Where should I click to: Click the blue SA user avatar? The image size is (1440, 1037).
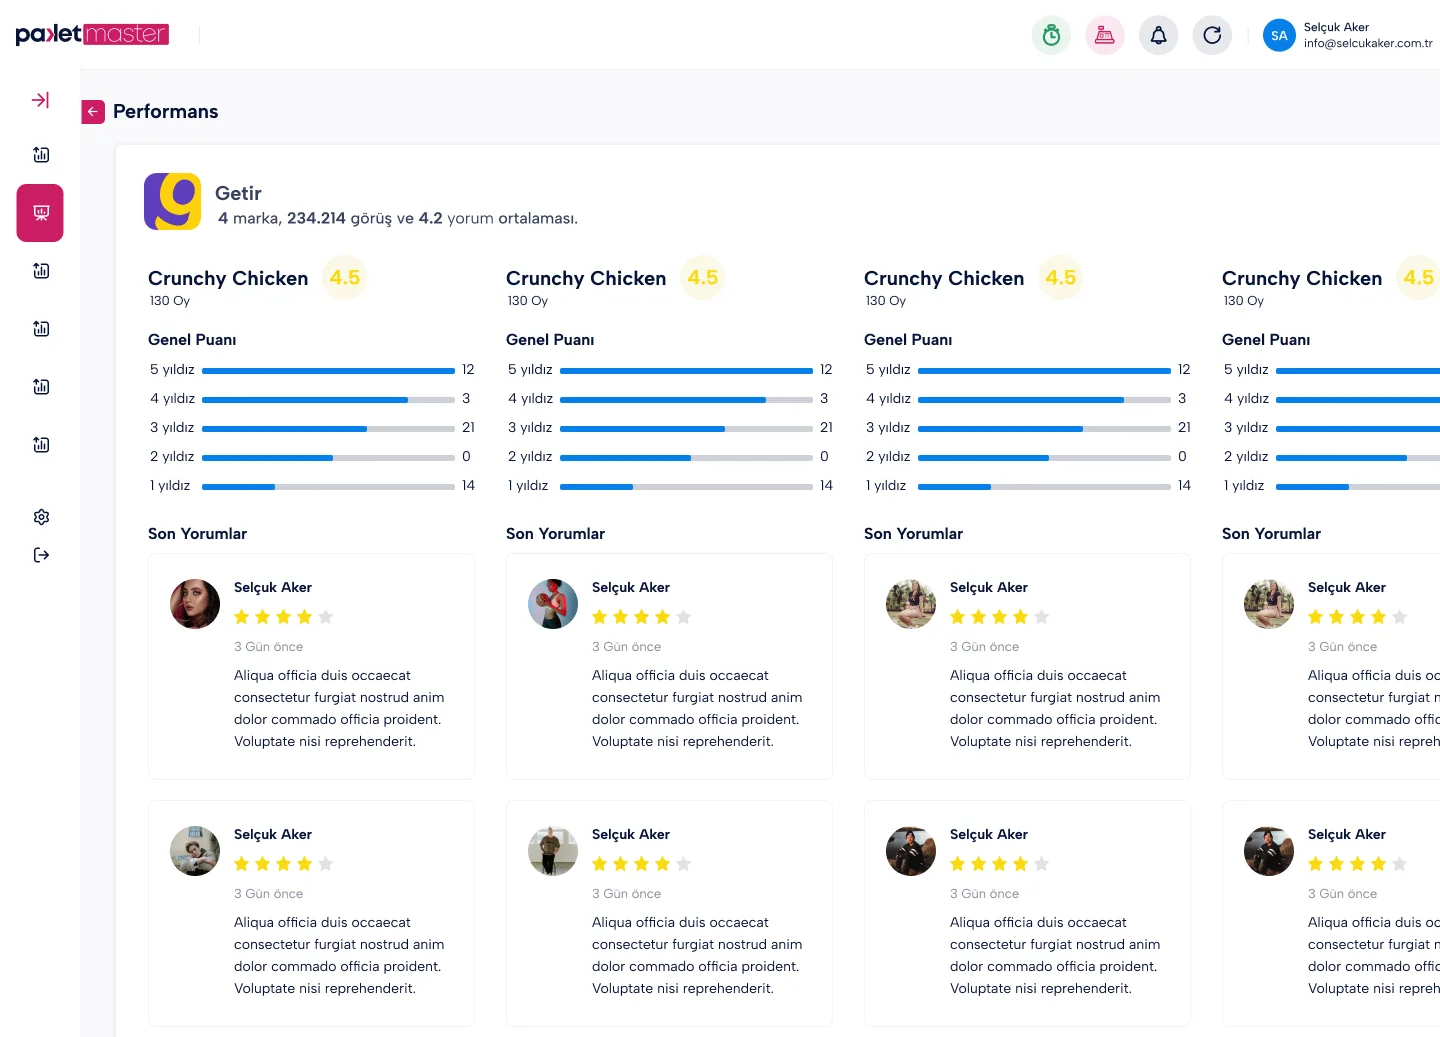point(1279,35)
